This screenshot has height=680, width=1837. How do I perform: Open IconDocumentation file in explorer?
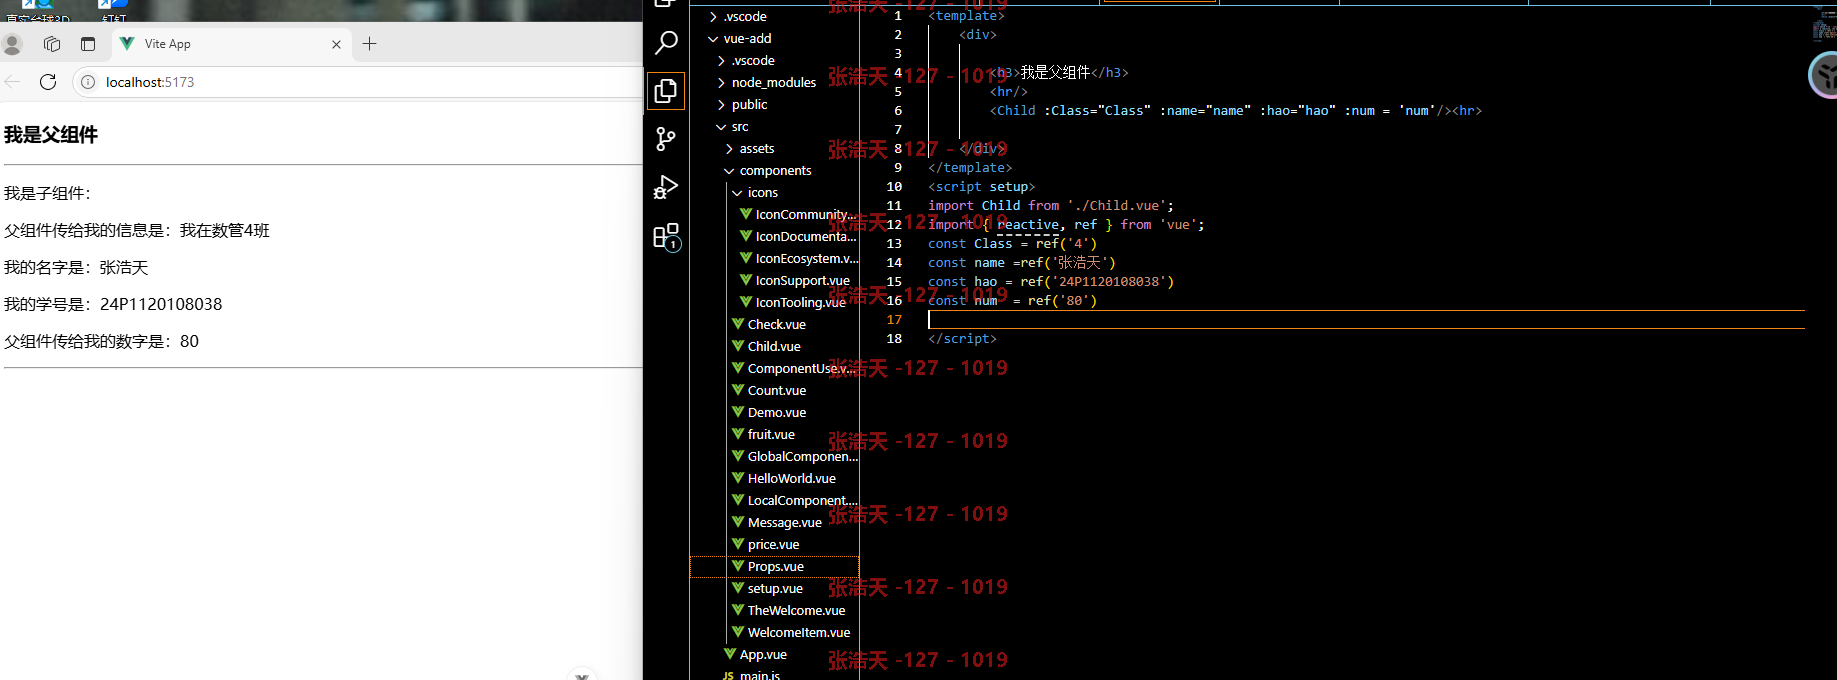[798, 236]
